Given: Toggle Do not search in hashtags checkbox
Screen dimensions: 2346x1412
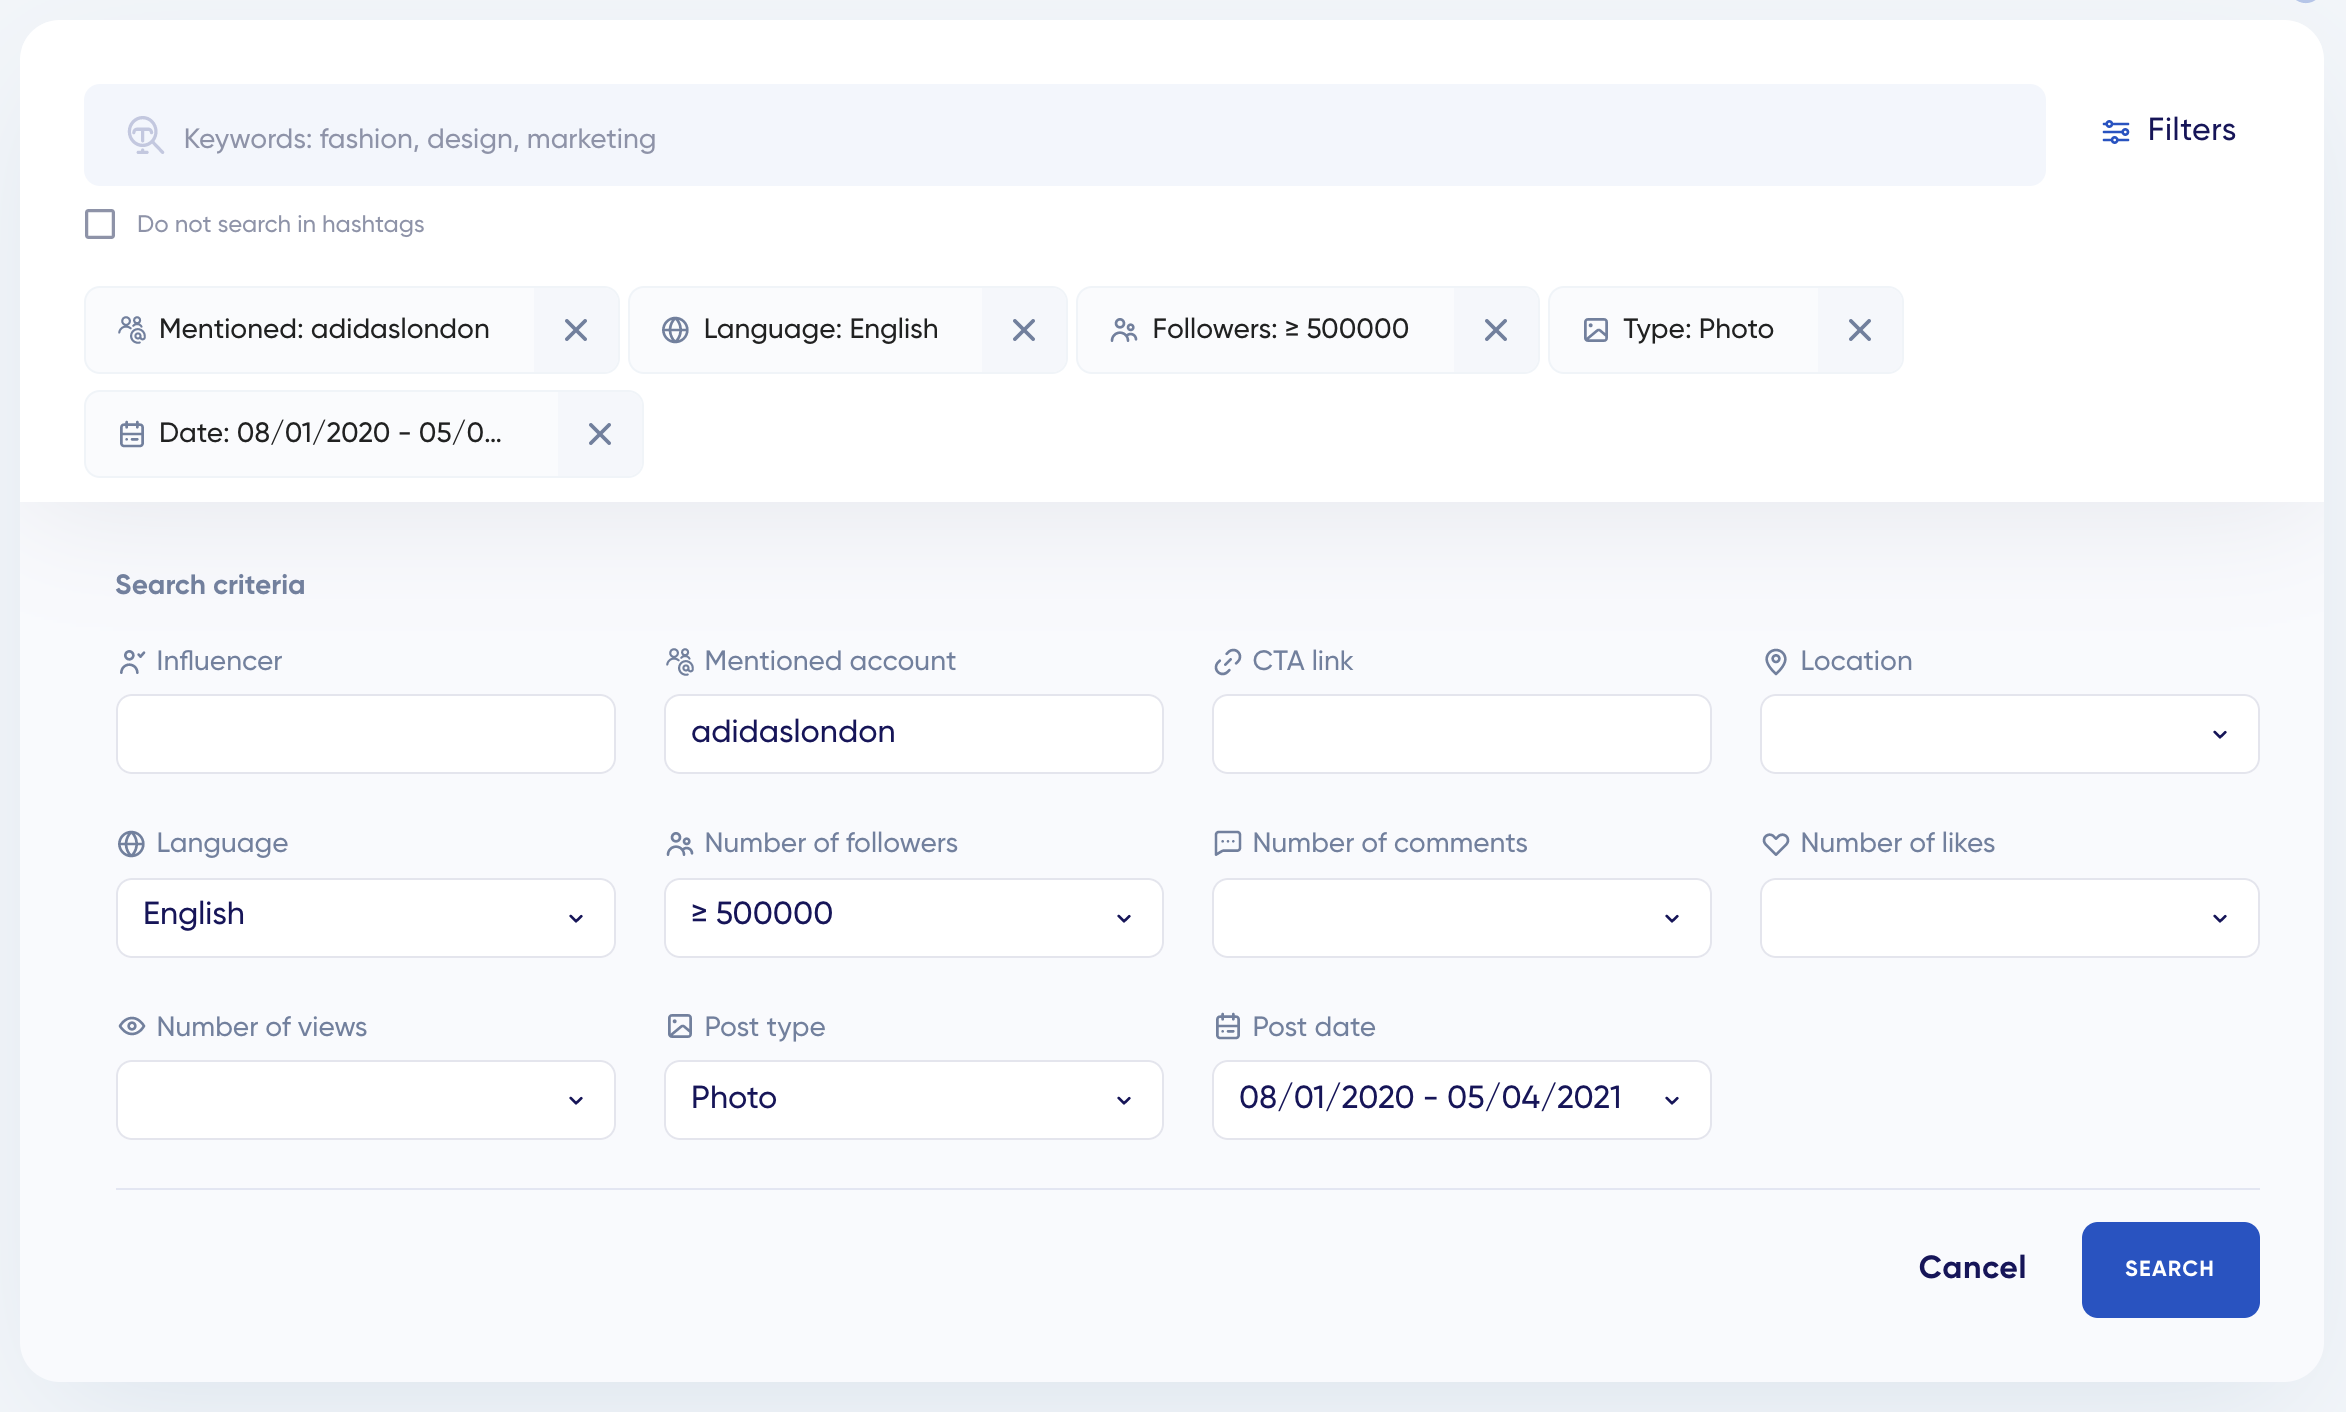Looking at the screenshot, I should pyautogui.click(x=100, y=224).
